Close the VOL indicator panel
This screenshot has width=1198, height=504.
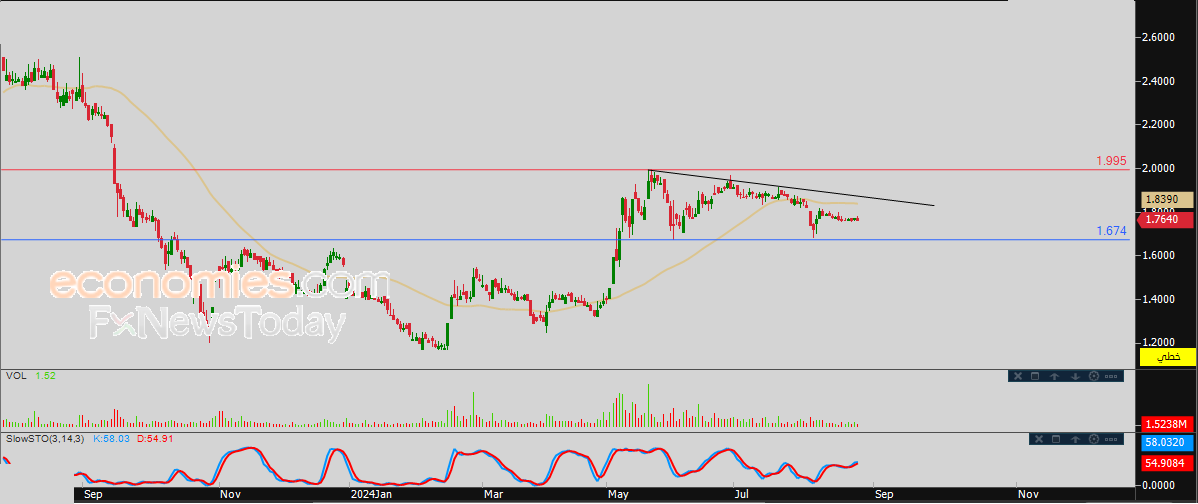tap(1018, 376)
